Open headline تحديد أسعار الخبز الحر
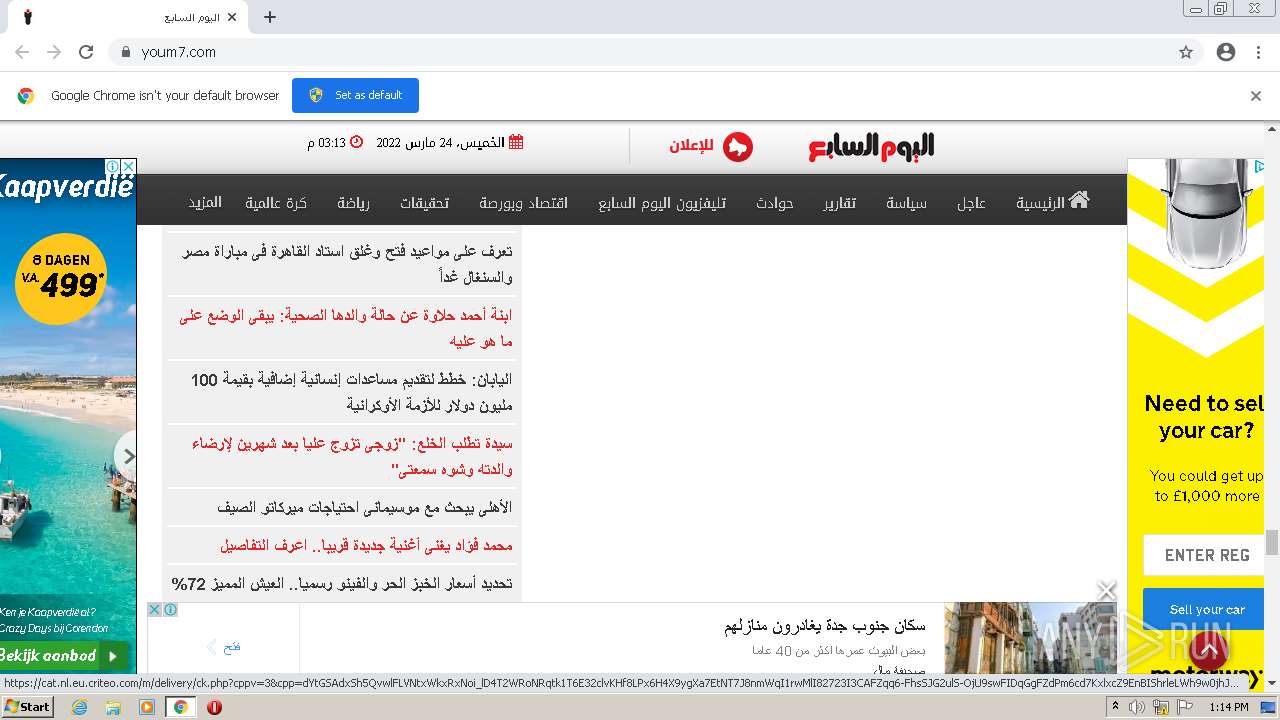The width and height of the screenshot is (1280, 720). pos(341,583)
